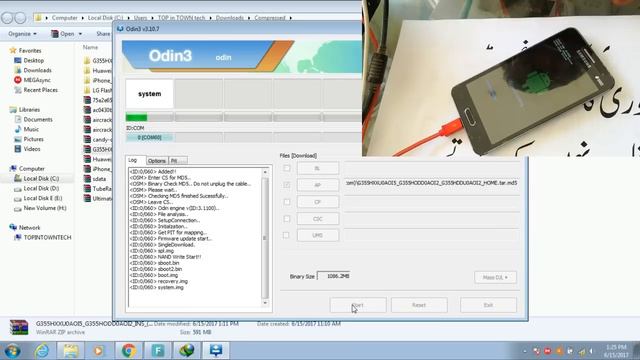Toggle the UMS checkbox in Odin
Image resolution: width=640 pixels, height=360 pixels.
click(x=286, y=235)
